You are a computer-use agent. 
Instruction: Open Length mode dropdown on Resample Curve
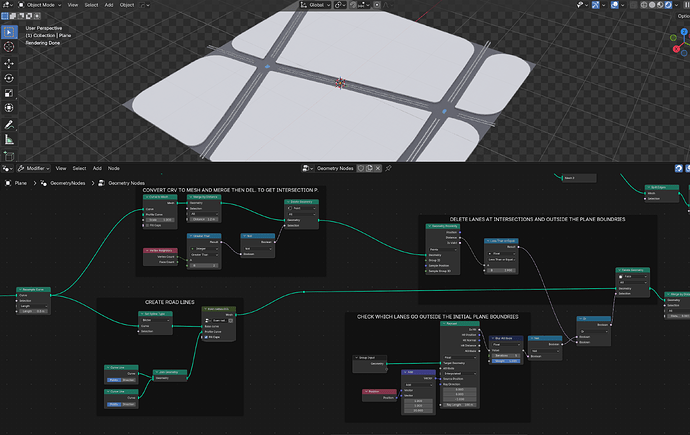(x=34, y=306)
